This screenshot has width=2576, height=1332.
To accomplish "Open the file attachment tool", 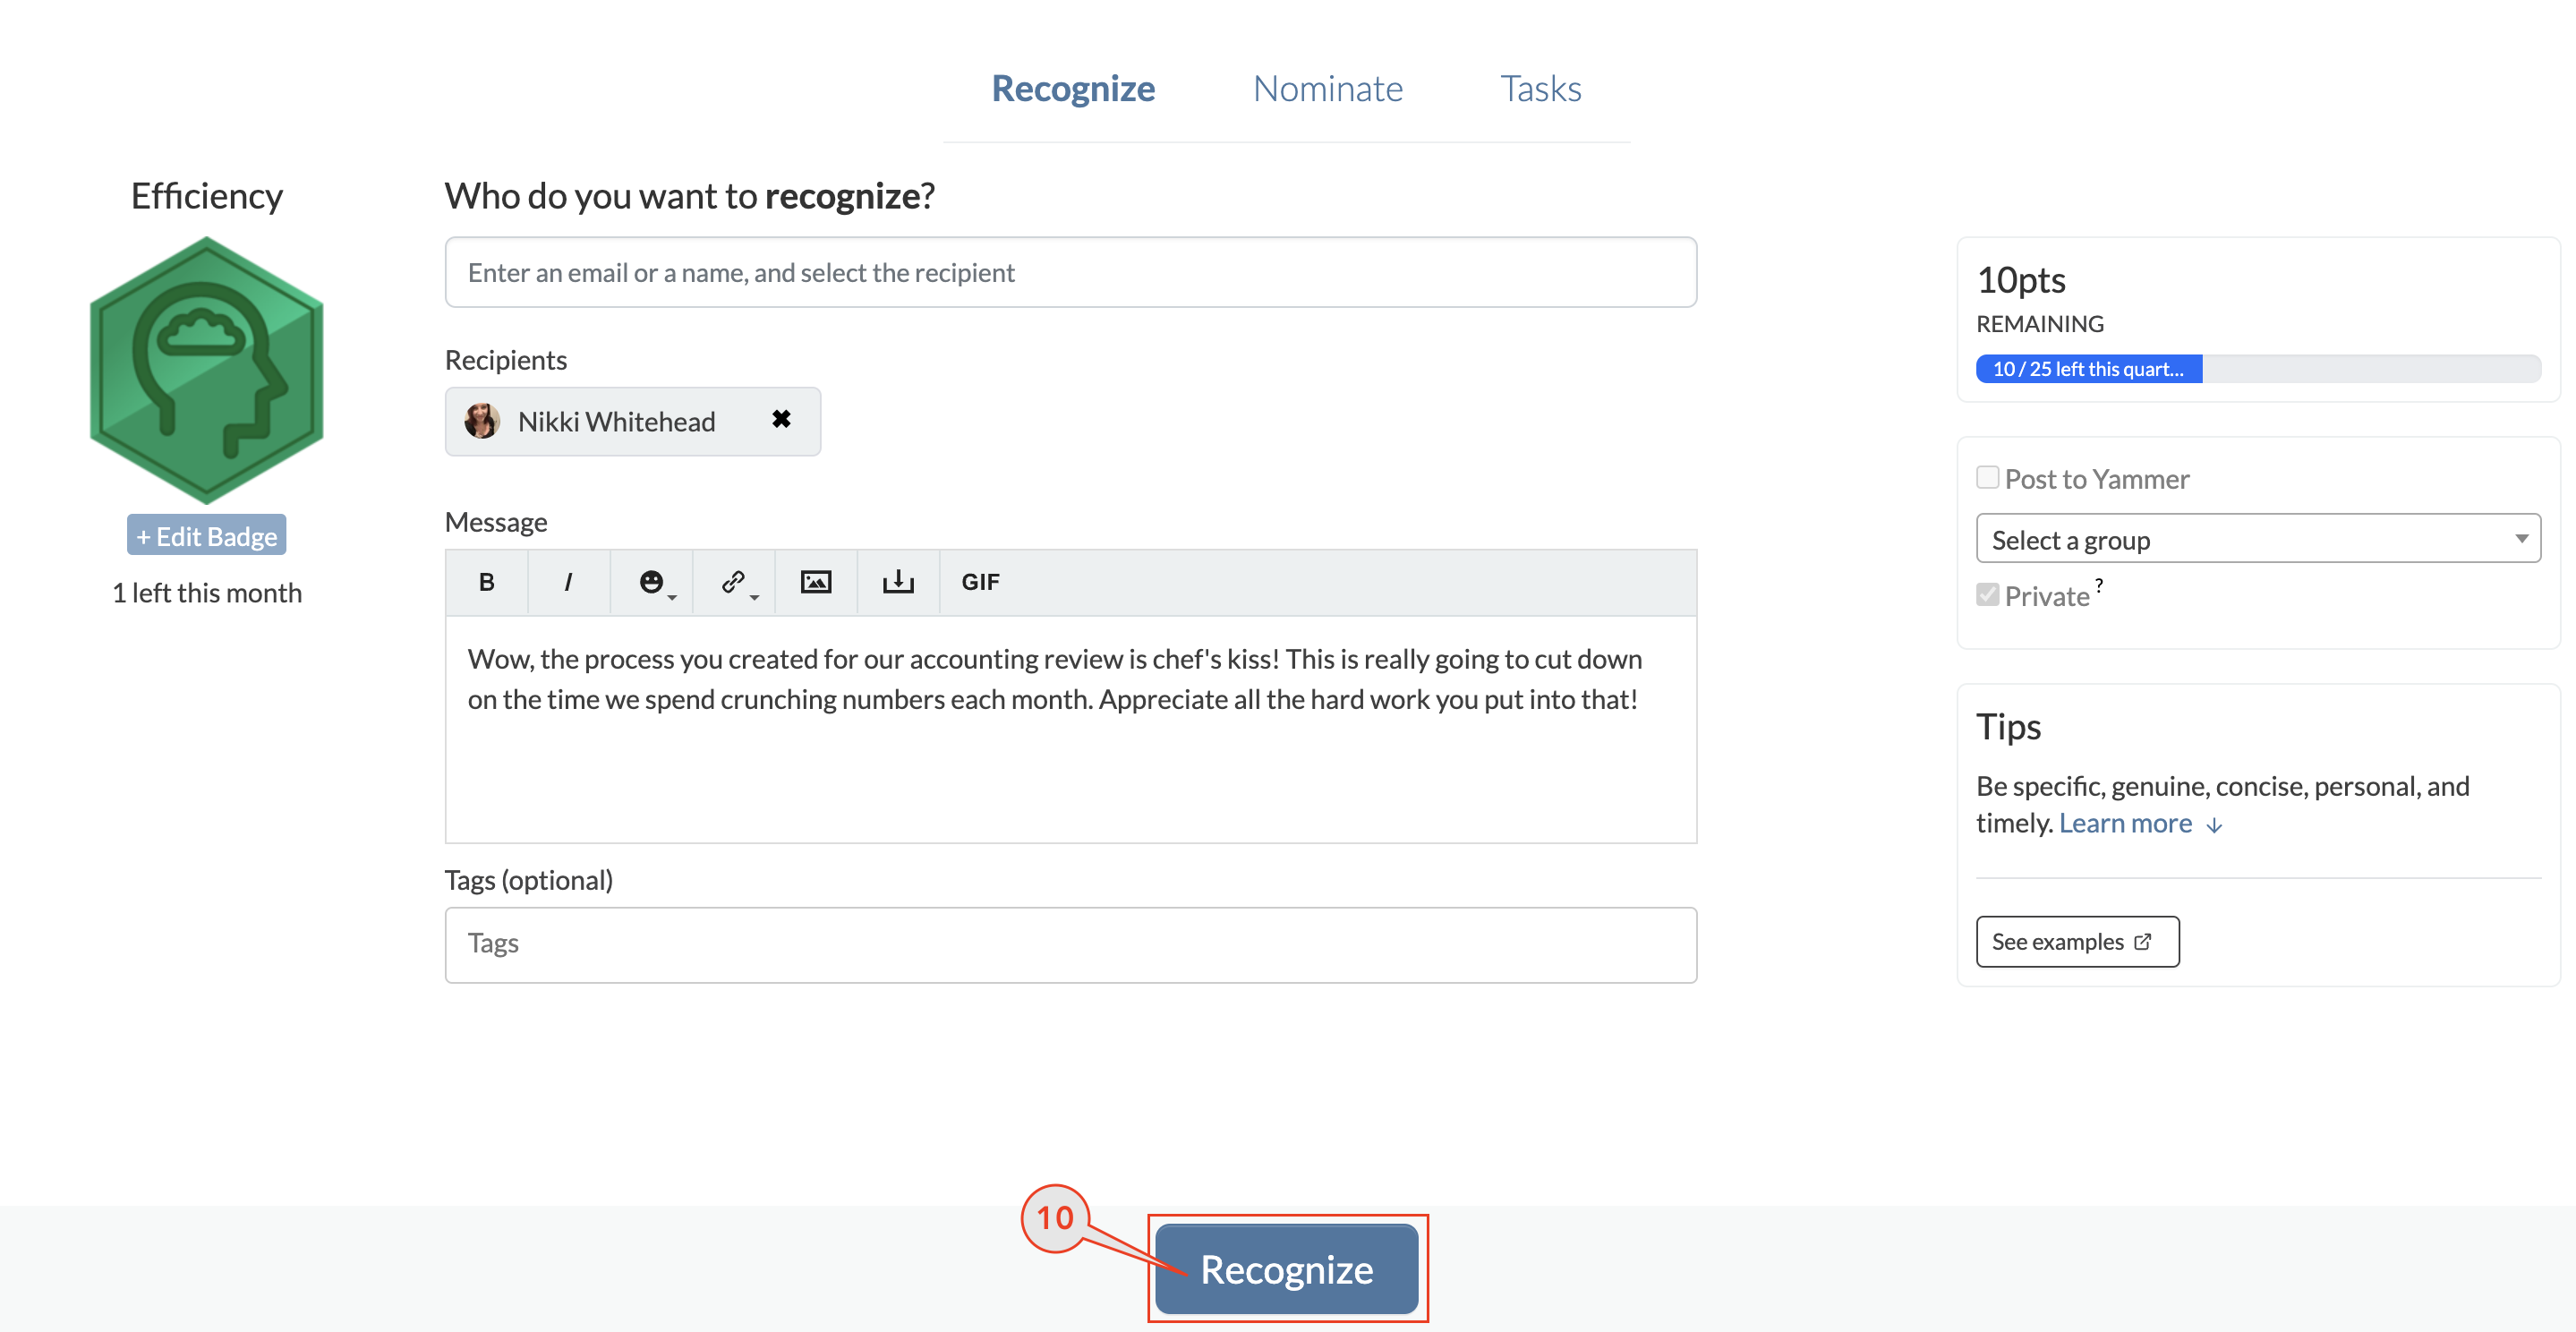I will [x=897, y=581].
